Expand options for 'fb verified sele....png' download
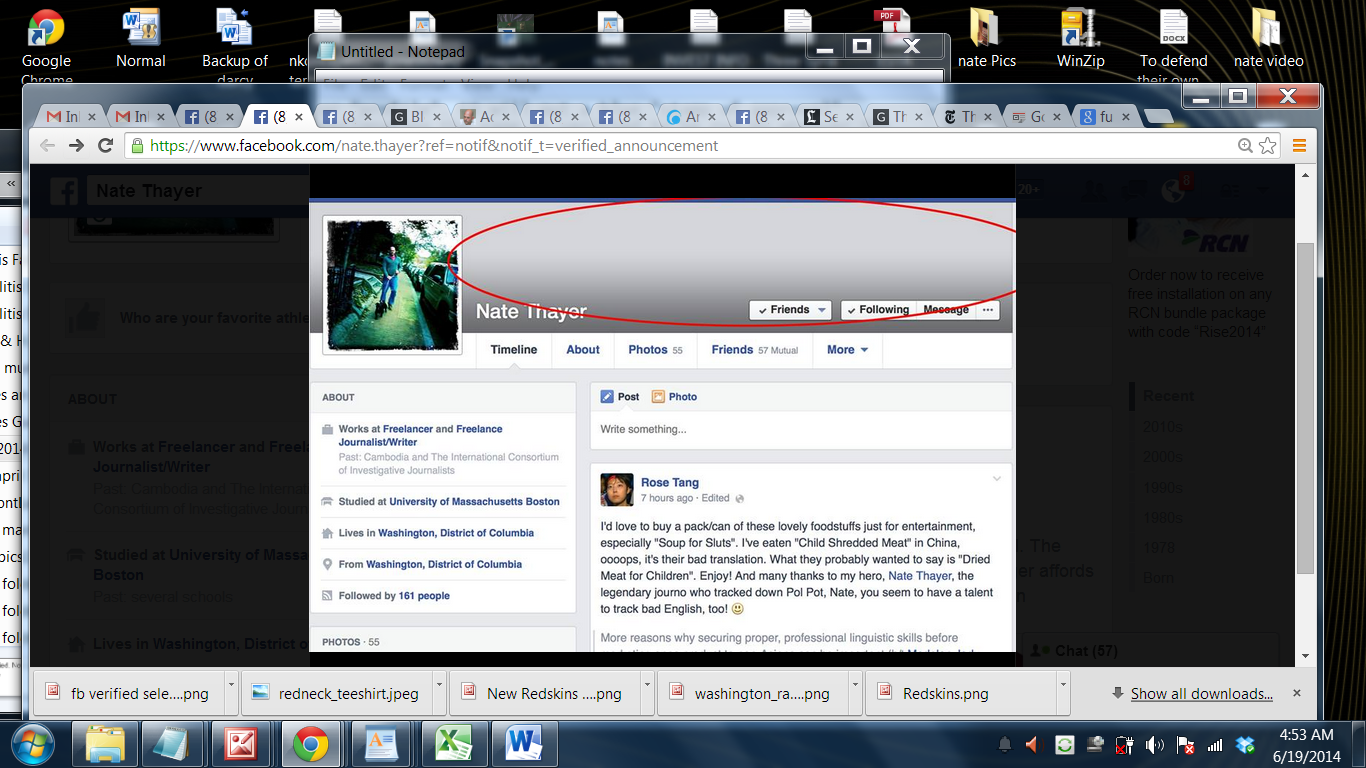This screenshot has height=768, width=1366. (231, 693)
